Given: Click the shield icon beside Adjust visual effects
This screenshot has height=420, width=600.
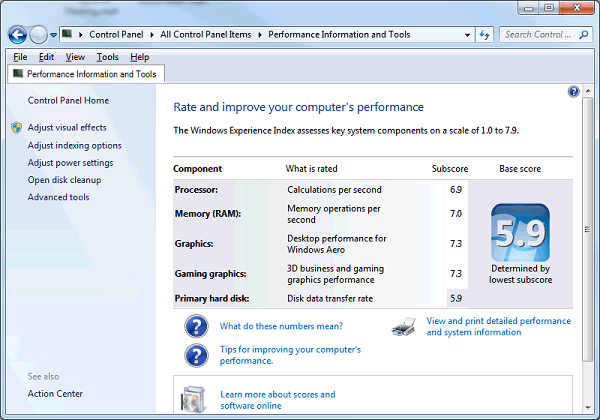Looking at the screenshot, I should [16, 127].
